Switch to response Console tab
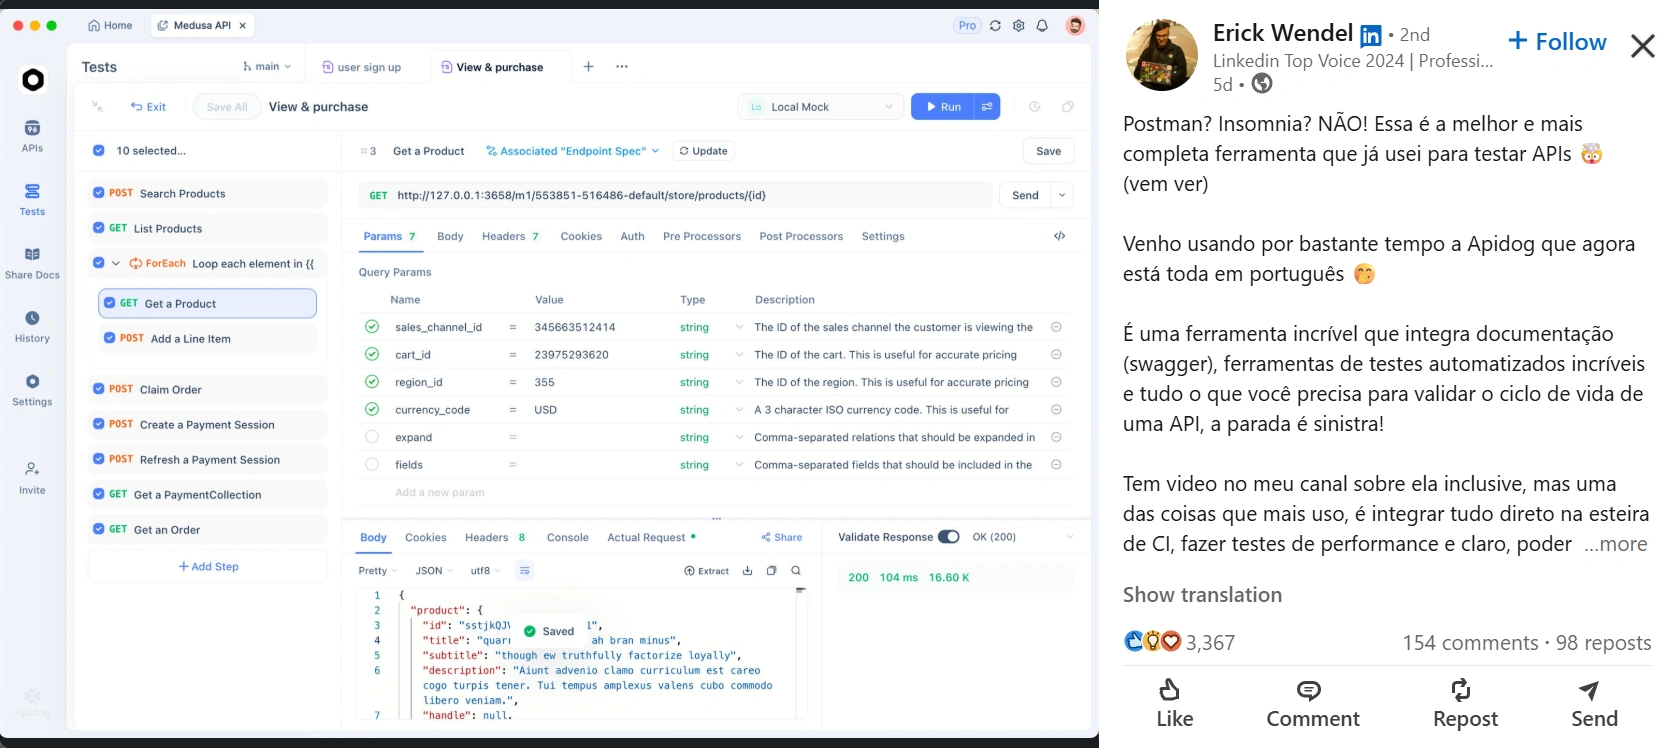The height and width of the screenshot is (748, 1668). click(x=568, y=537)
